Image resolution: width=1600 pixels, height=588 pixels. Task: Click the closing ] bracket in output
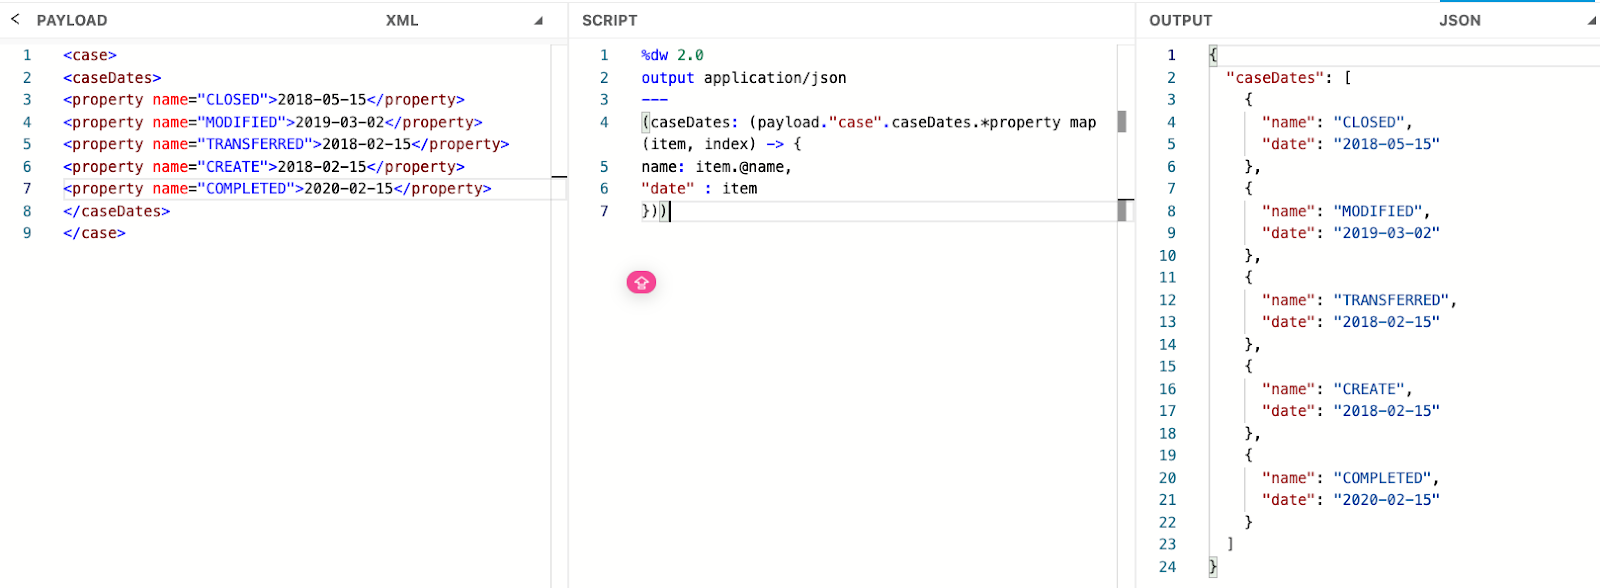tap(1230, 544)
